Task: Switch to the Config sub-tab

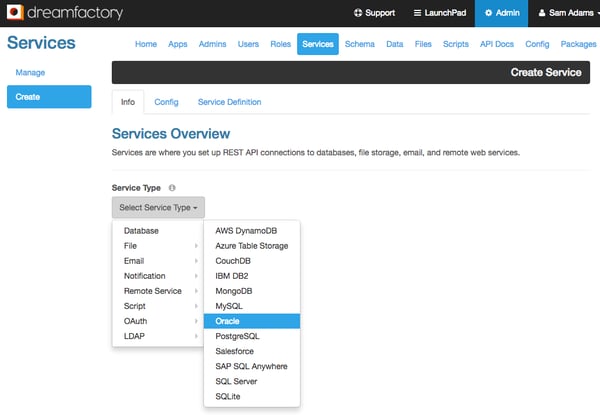Action: 166,102
